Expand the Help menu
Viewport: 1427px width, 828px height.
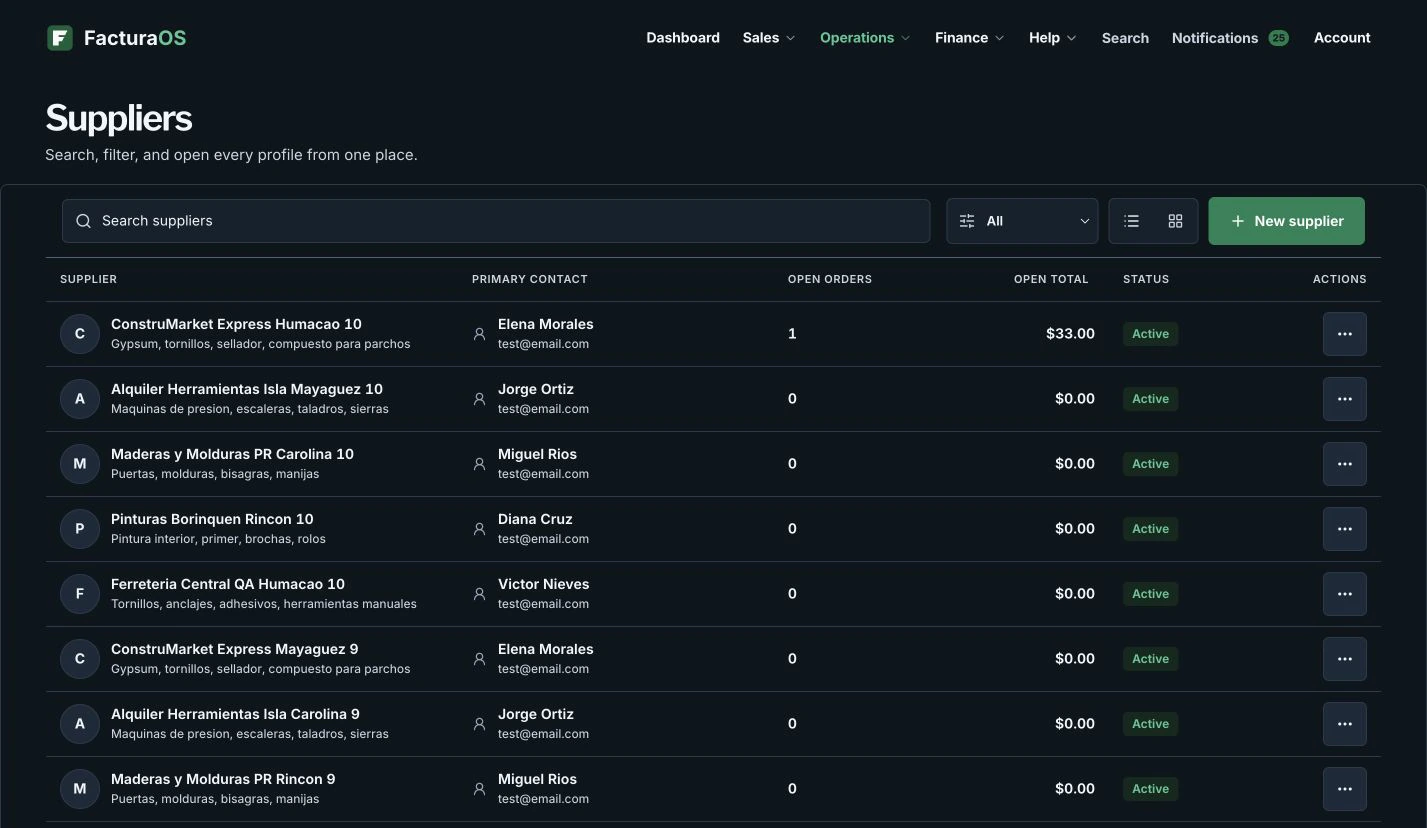[x=1052, y=38]
